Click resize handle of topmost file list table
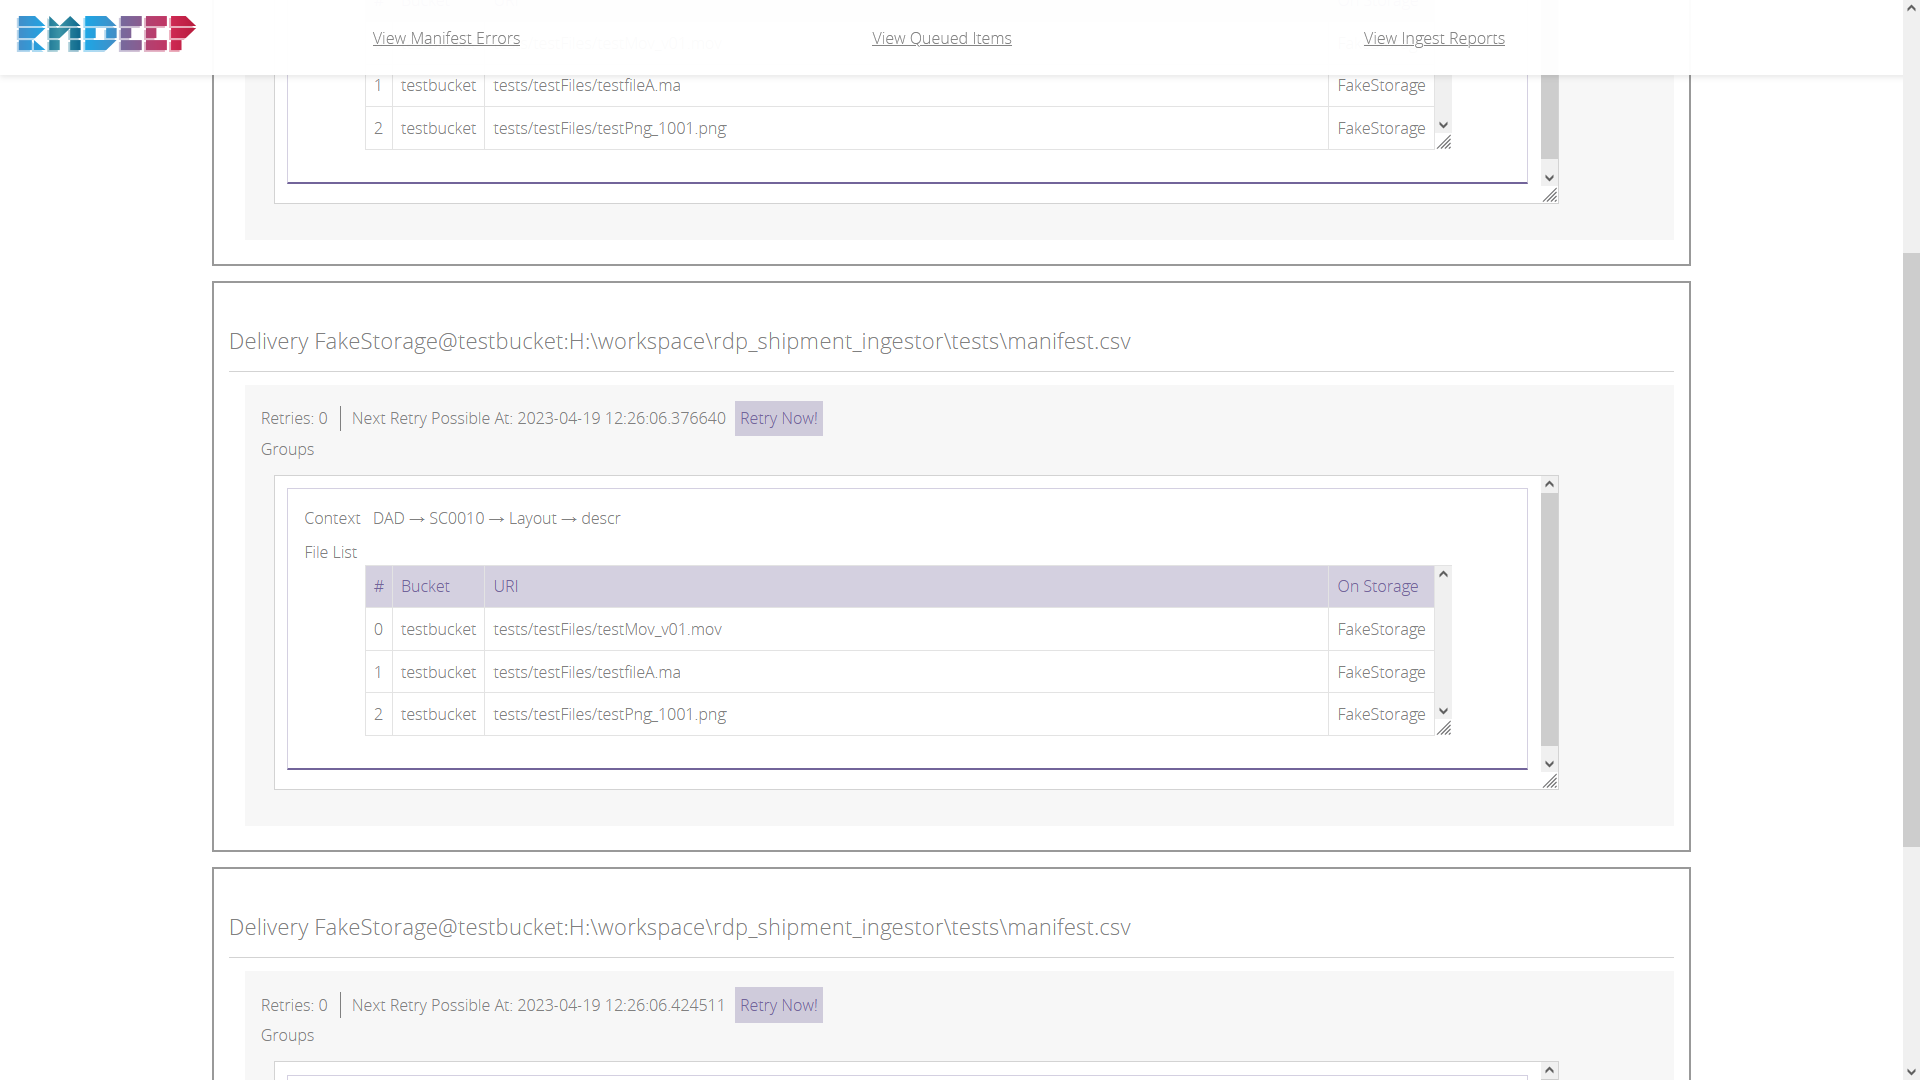Viewport: 1920px width, 1080px height. click(x=1444, y=143)
